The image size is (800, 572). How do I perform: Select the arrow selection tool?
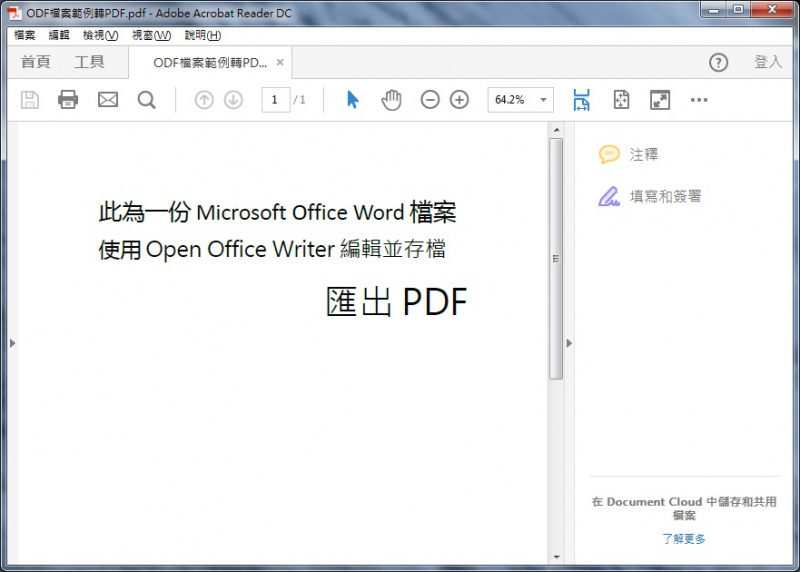[352, 100]
